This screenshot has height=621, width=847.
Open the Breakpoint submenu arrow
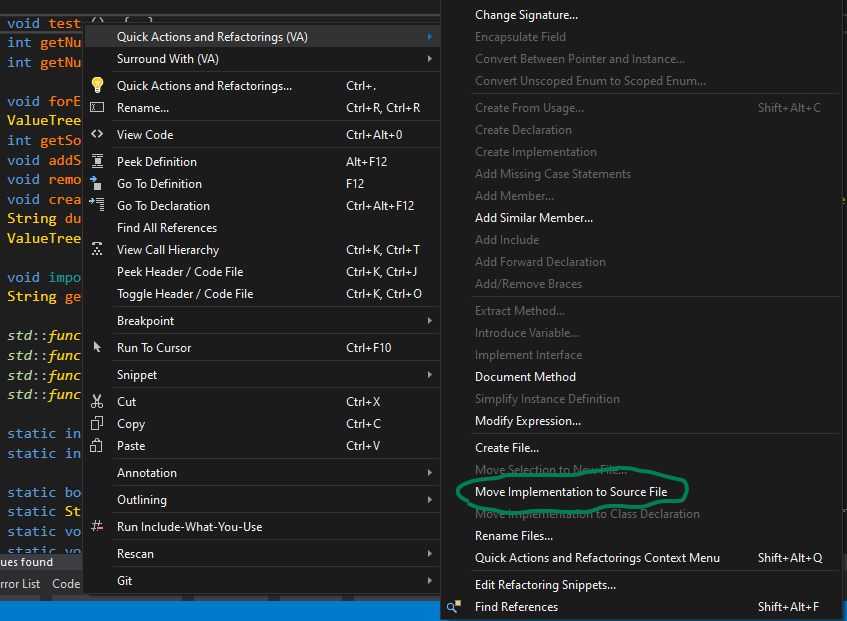[429, 321]
